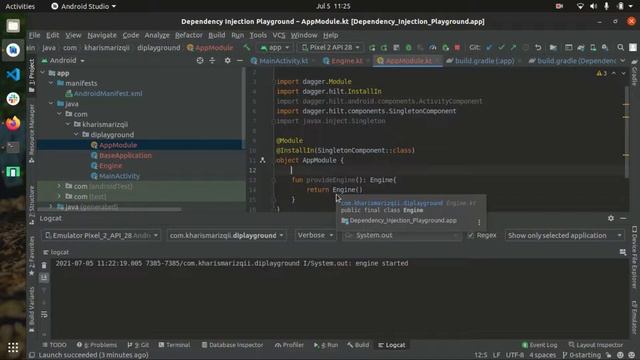Collapse the diplayground package node
Screen dimensions: 640x360
[x=76, y=135]
